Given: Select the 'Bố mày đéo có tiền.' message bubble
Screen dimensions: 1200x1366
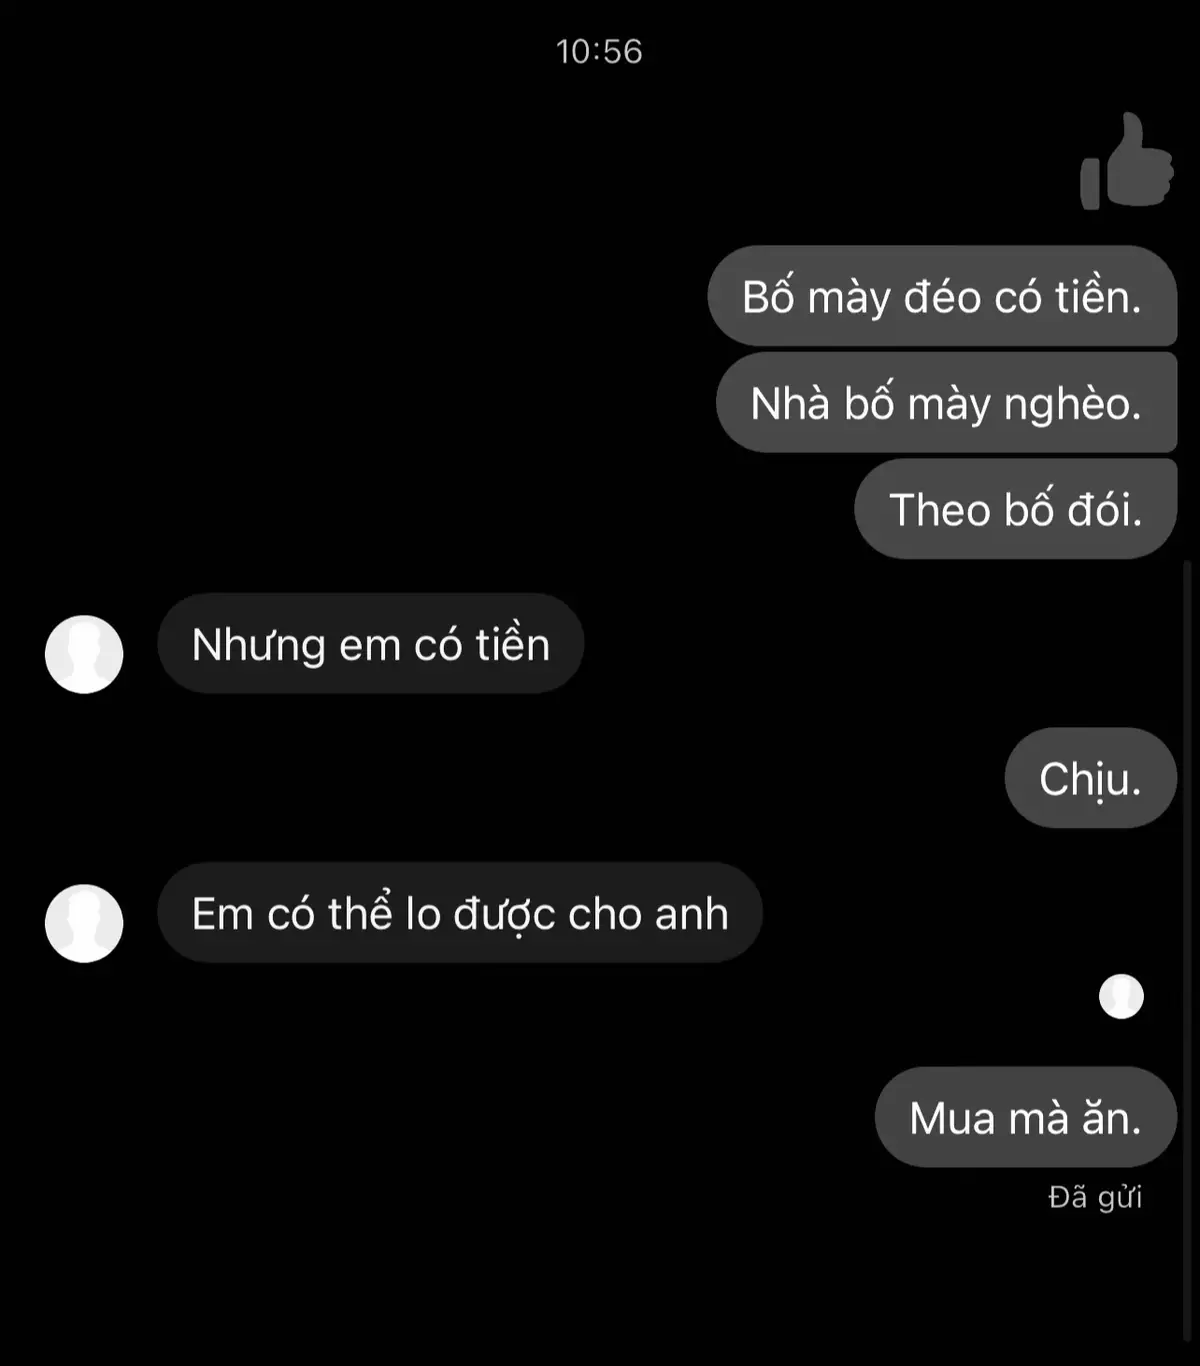Looking at the screenshot, I should (942, 296).
